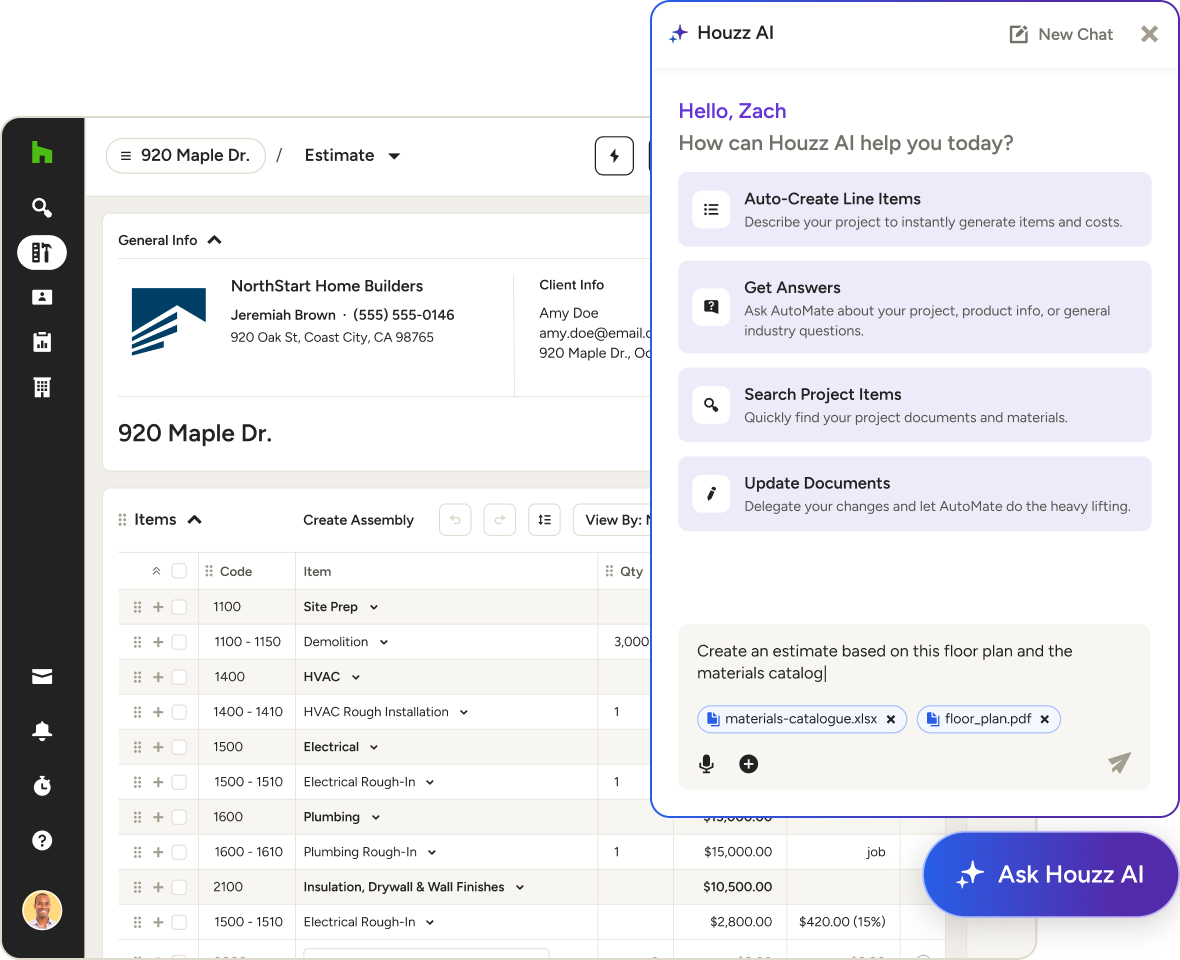The width and height of the screenshot is (1180, 960).
Task: Toggle the select-all checkbox in table header
Action: [x=179, y=571]
